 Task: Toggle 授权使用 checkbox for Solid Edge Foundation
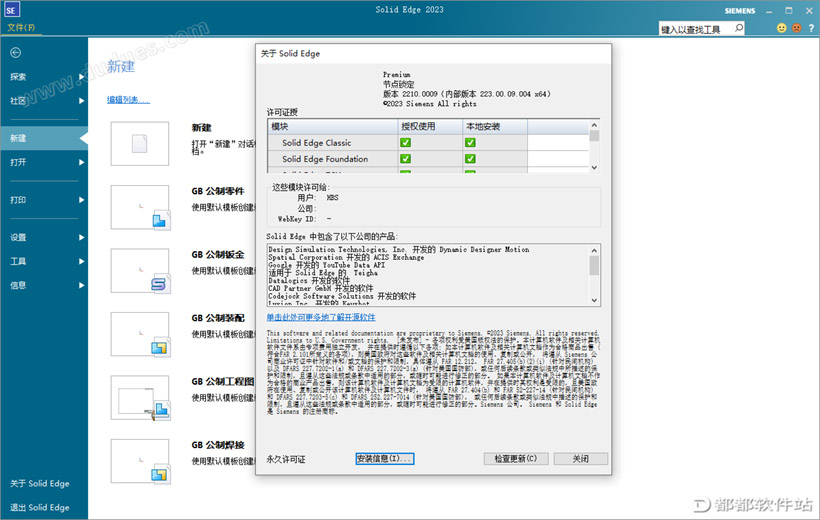pyautogui.click(x=405, y=159)
